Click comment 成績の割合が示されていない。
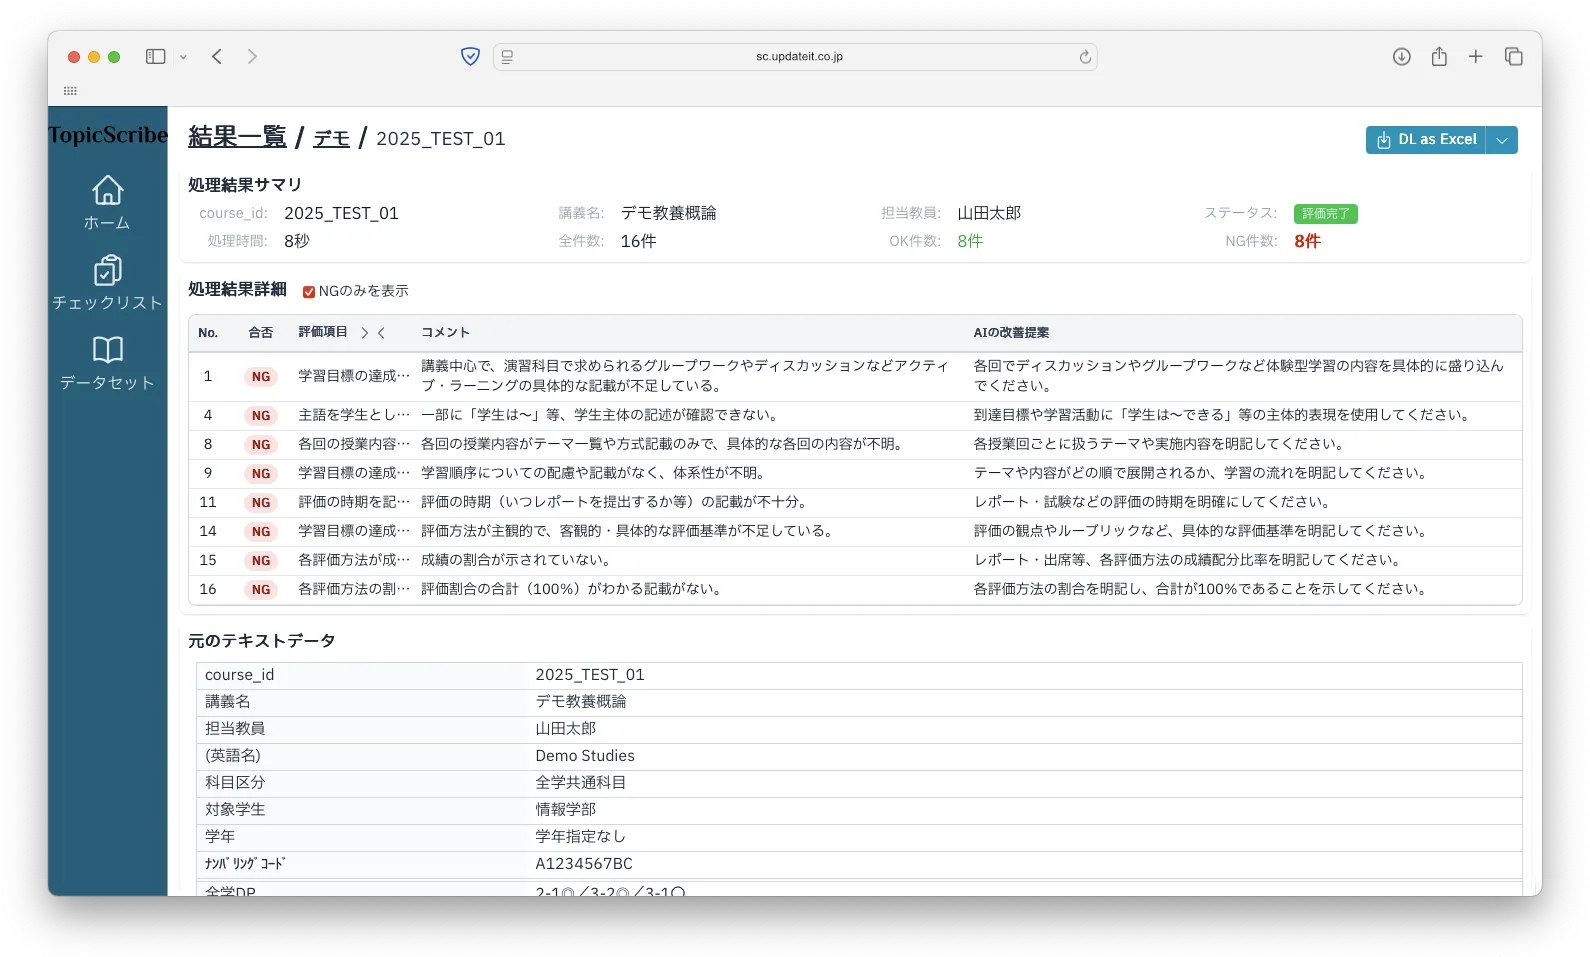 (516, 560)
